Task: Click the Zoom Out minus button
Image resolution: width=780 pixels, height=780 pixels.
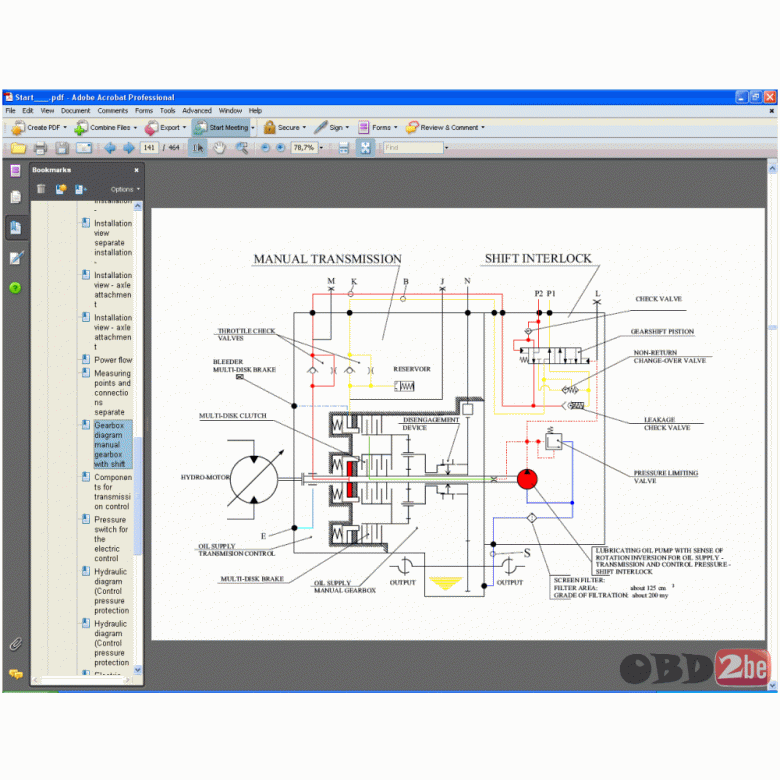Action: tap(265, 148)
